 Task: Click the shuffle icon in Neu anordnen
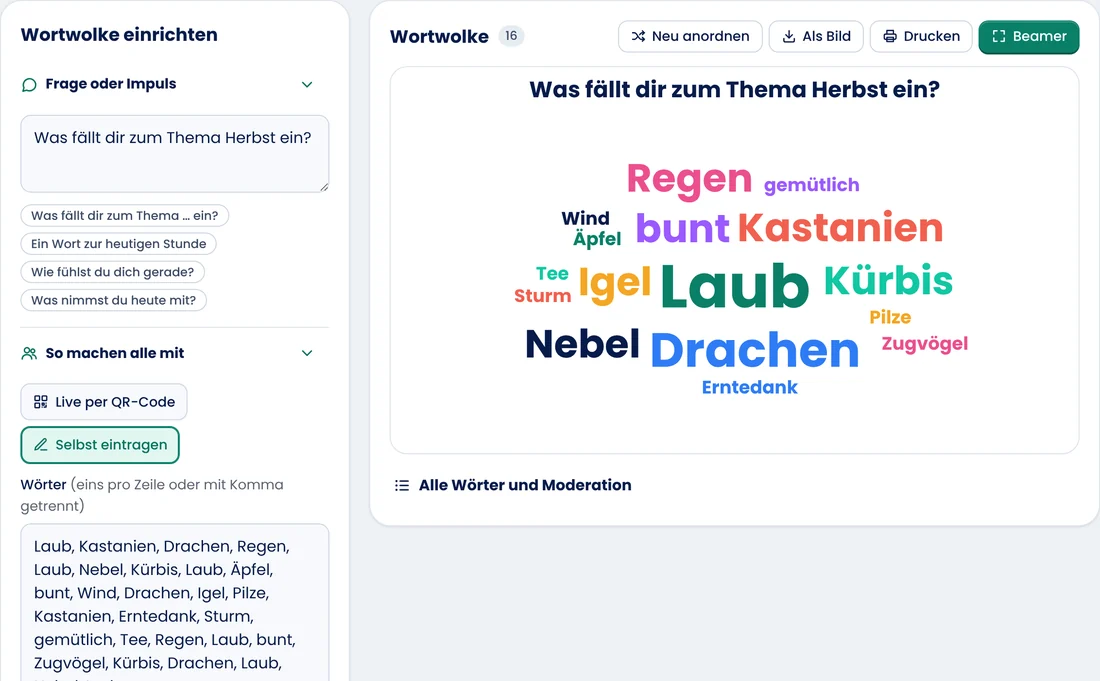(638, 36)
